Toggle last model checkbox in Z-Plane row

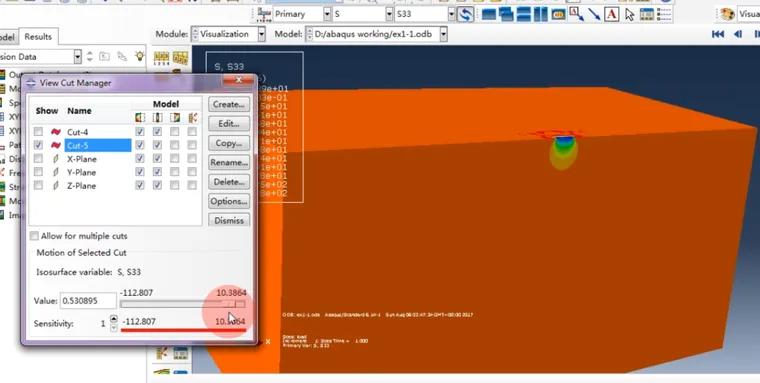[x=192, y=185]
